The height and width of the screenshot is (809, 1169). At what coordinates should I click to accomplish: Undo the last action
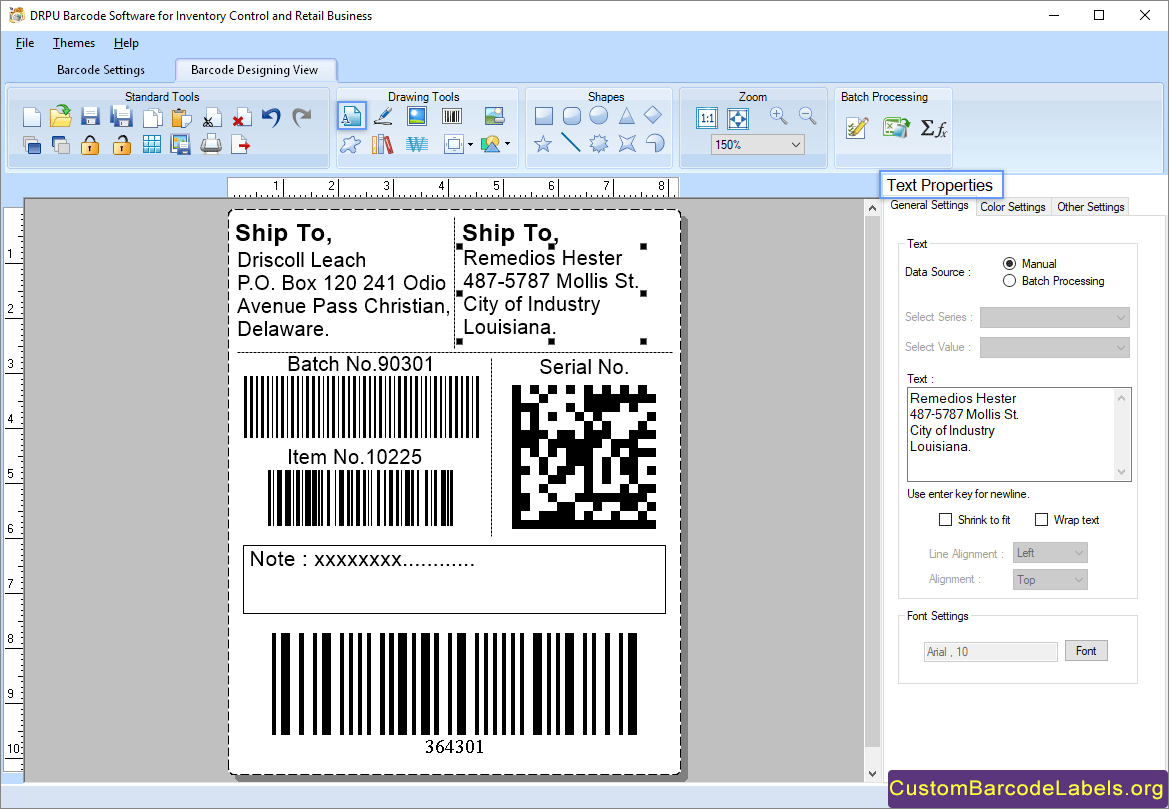tap(271, 117)
